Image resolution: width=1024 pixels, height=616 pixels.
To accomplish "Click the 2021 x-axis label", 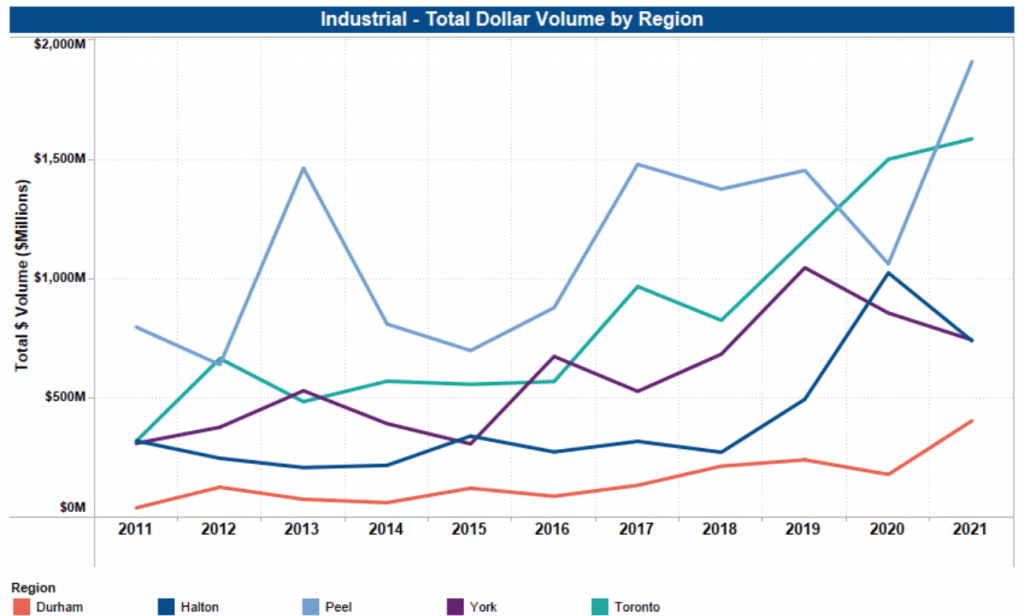I will click(970, 529).
